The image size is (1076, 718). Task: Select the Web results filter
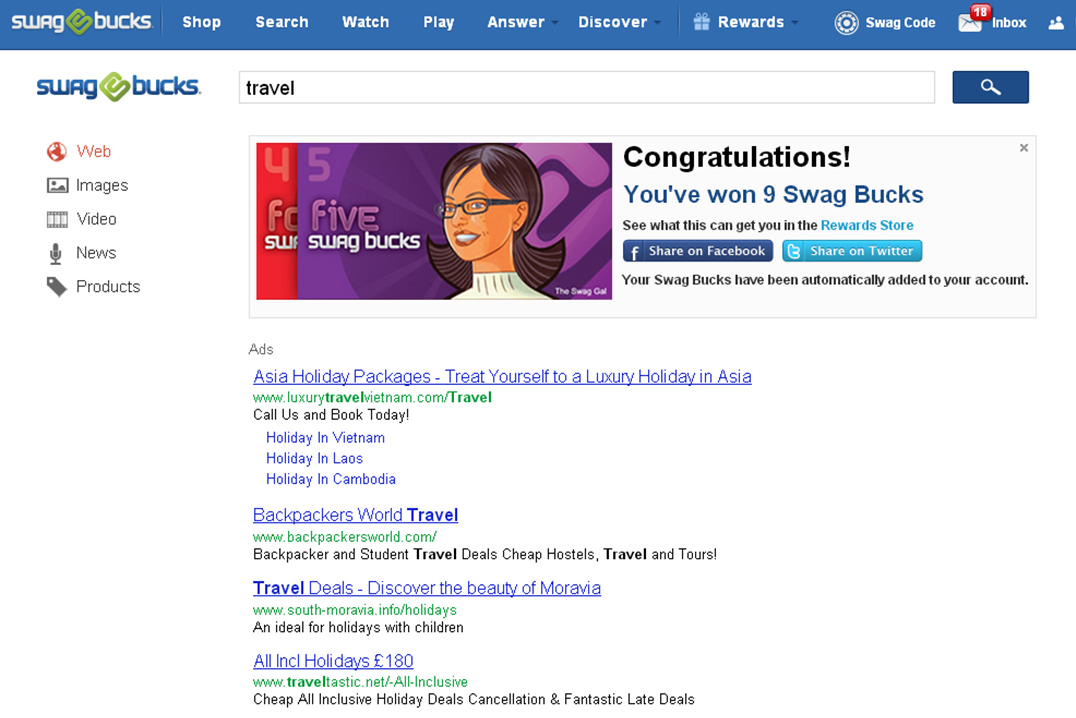click(91, 151)
